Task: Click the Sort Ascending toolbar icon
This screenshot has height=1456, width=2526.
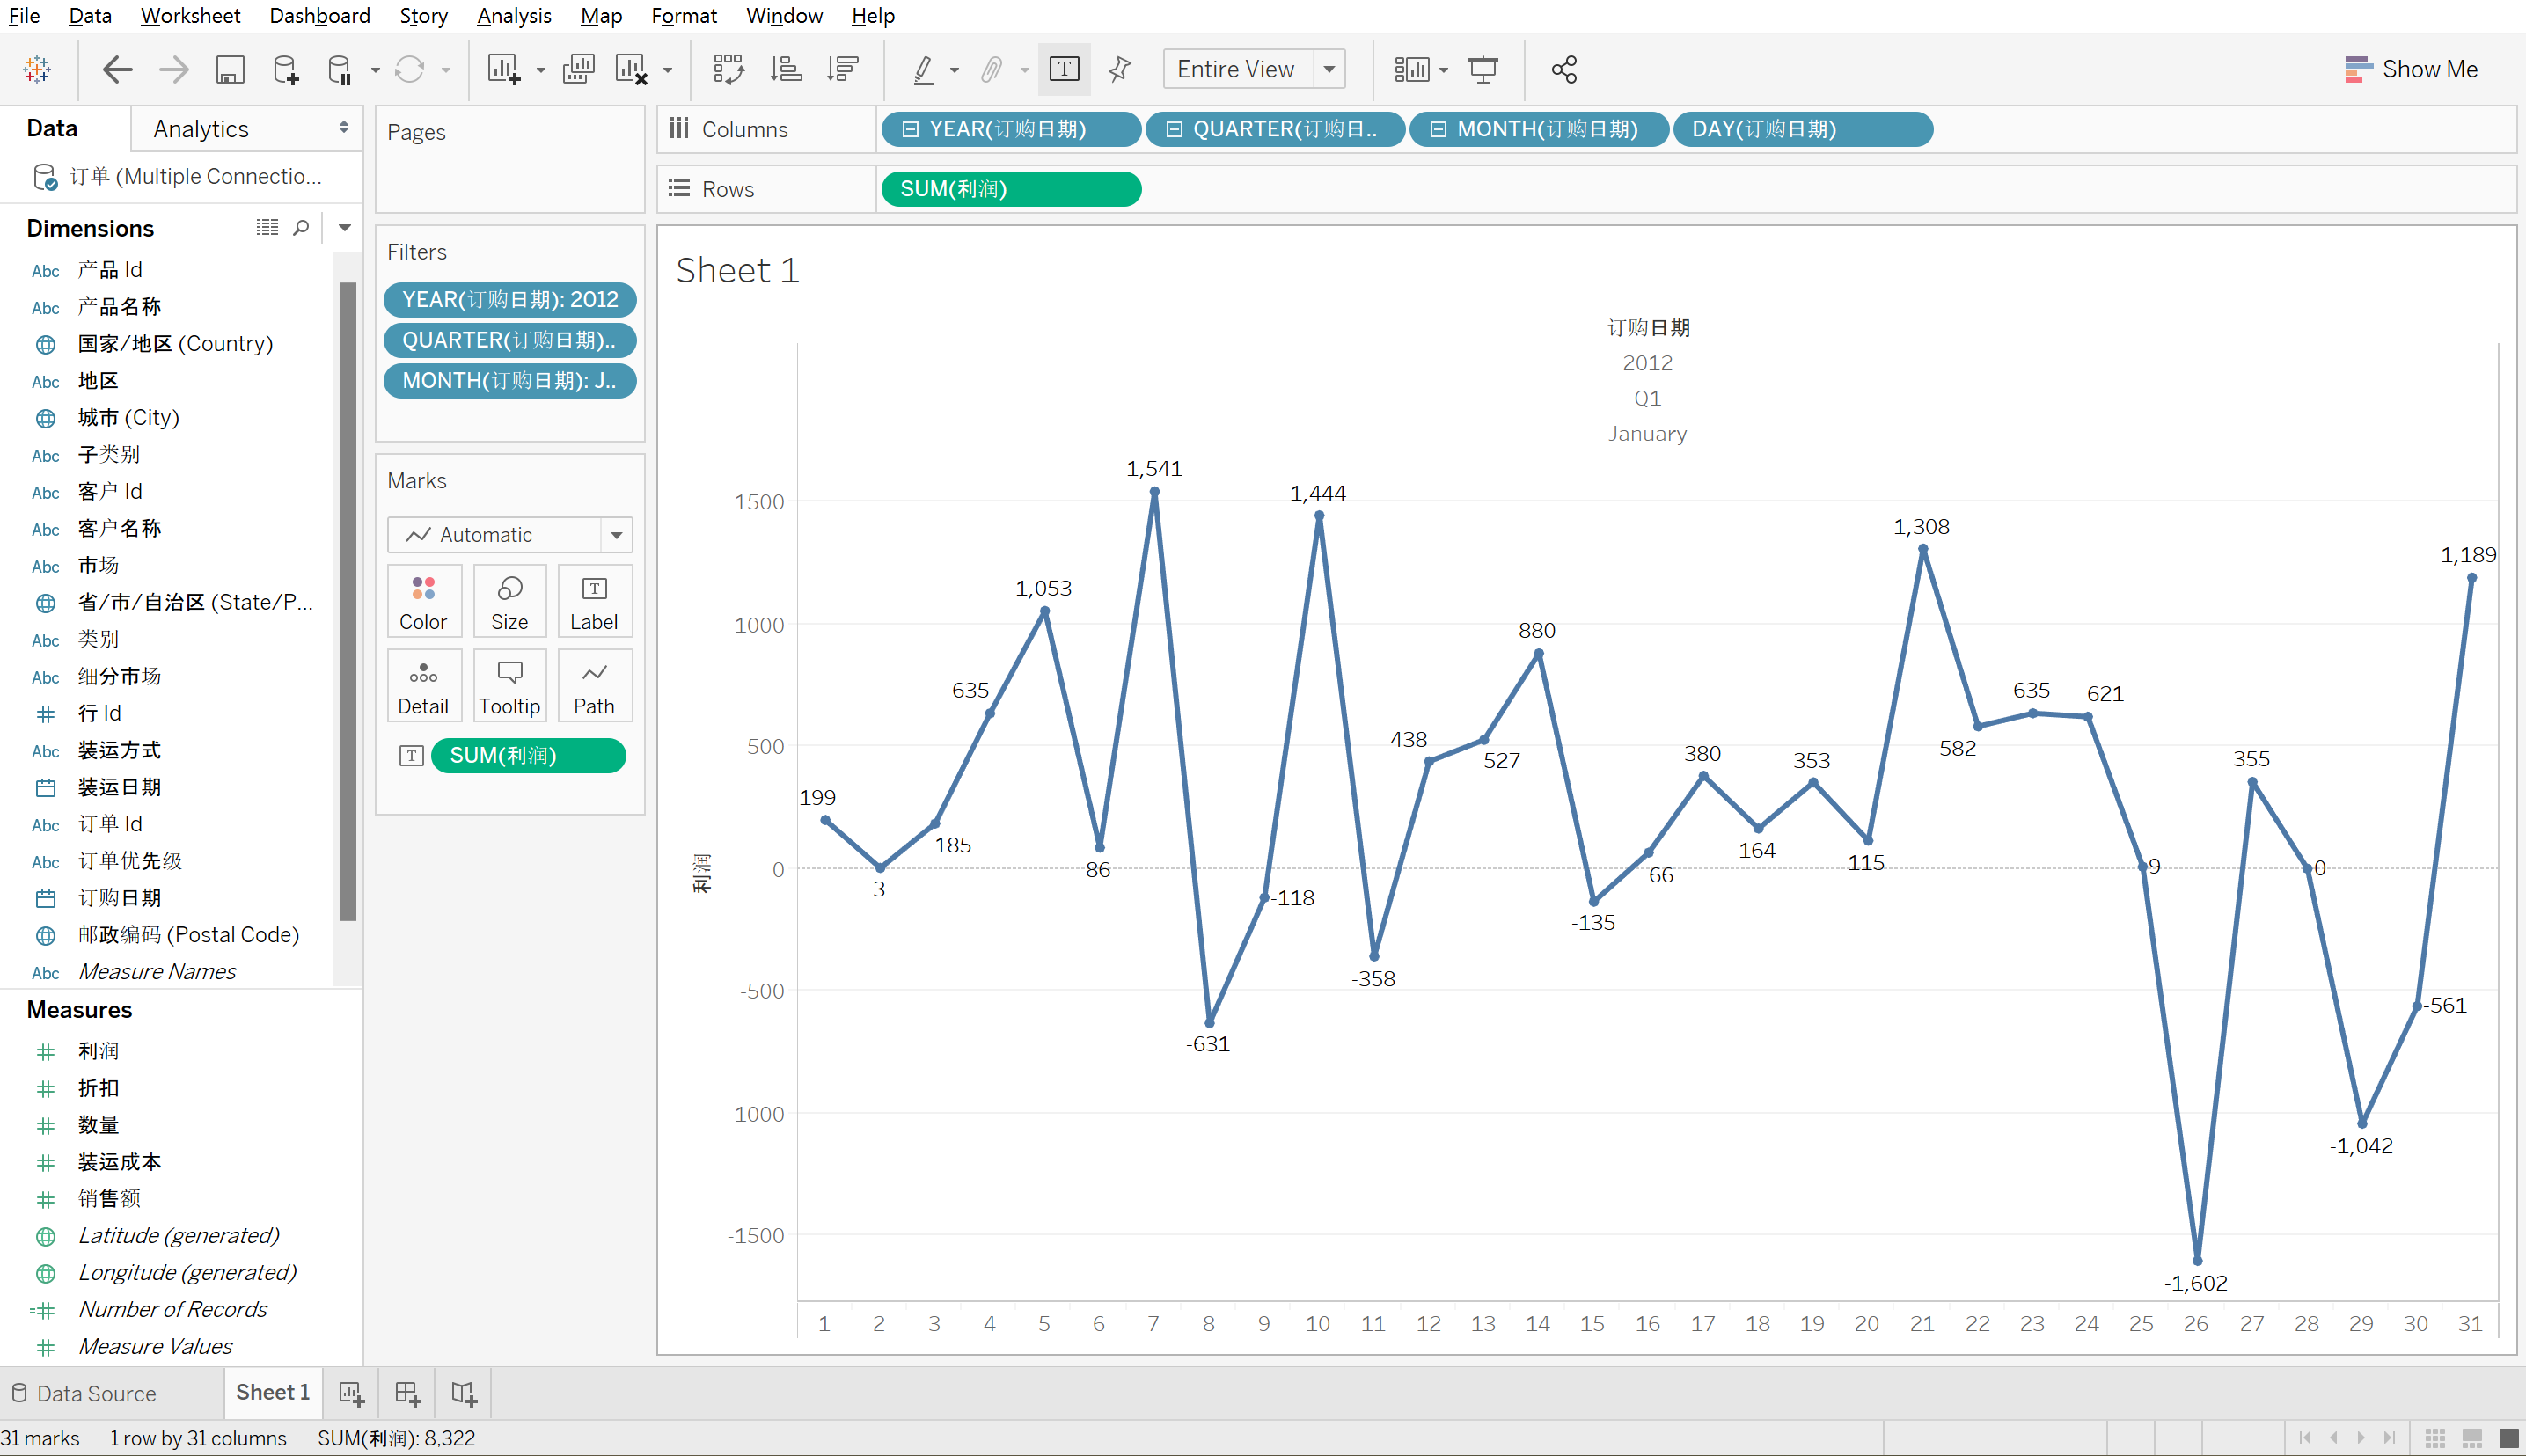Action: (786, 69)
